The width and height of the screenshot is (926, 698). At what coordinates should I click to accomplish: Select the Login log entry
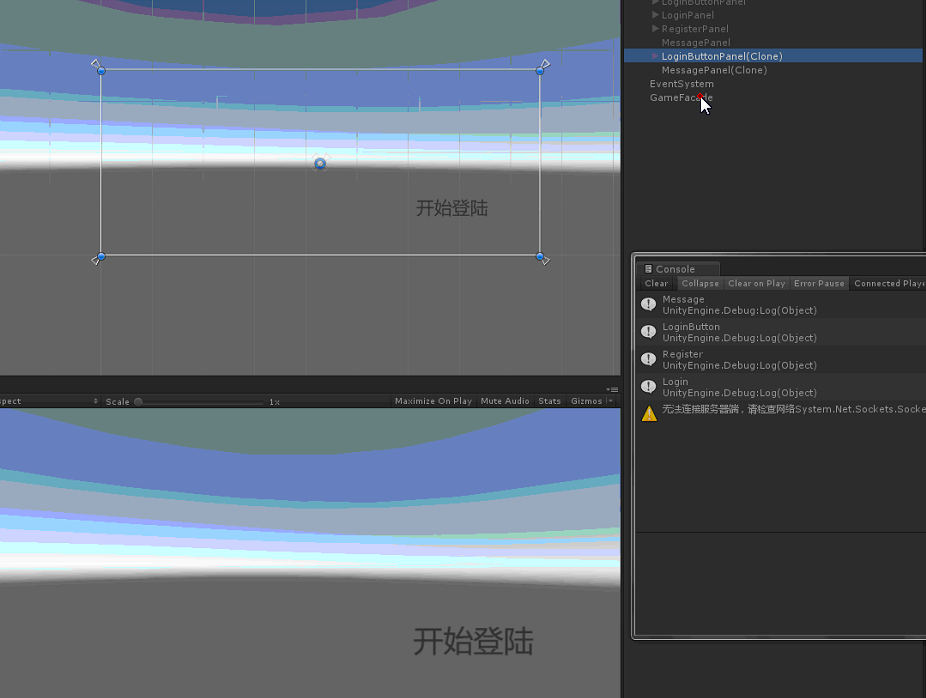(x=781, y=387)
